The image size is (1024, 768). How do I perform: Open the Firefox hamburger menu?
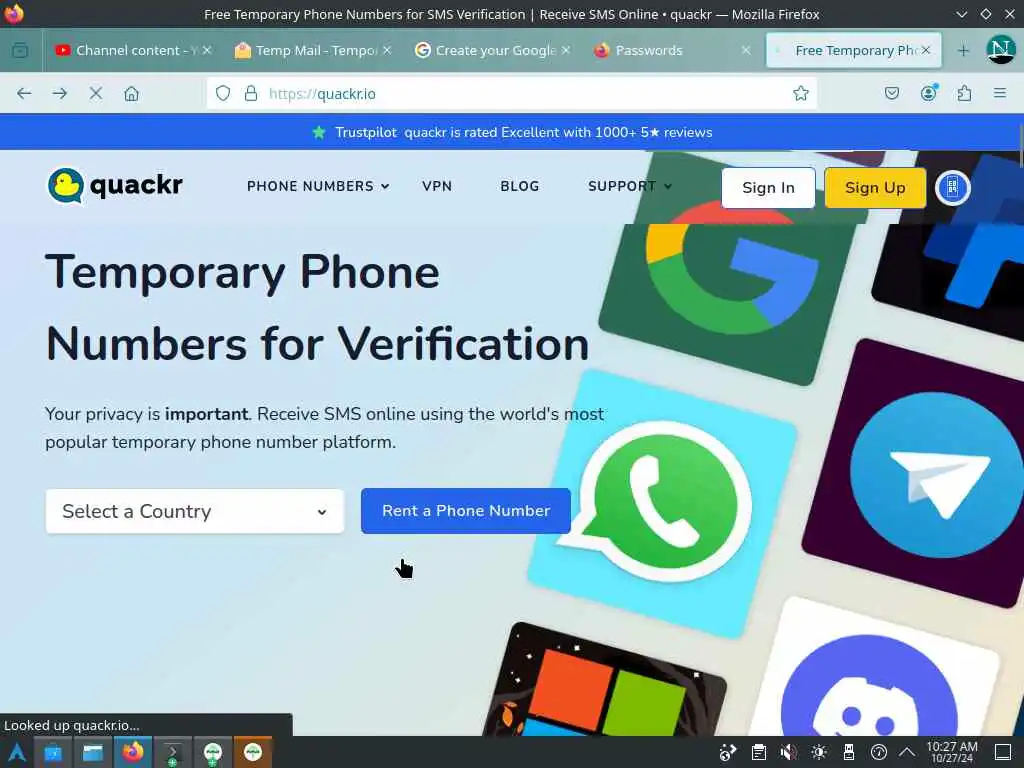pyautogui.click(x=999, y=93)
